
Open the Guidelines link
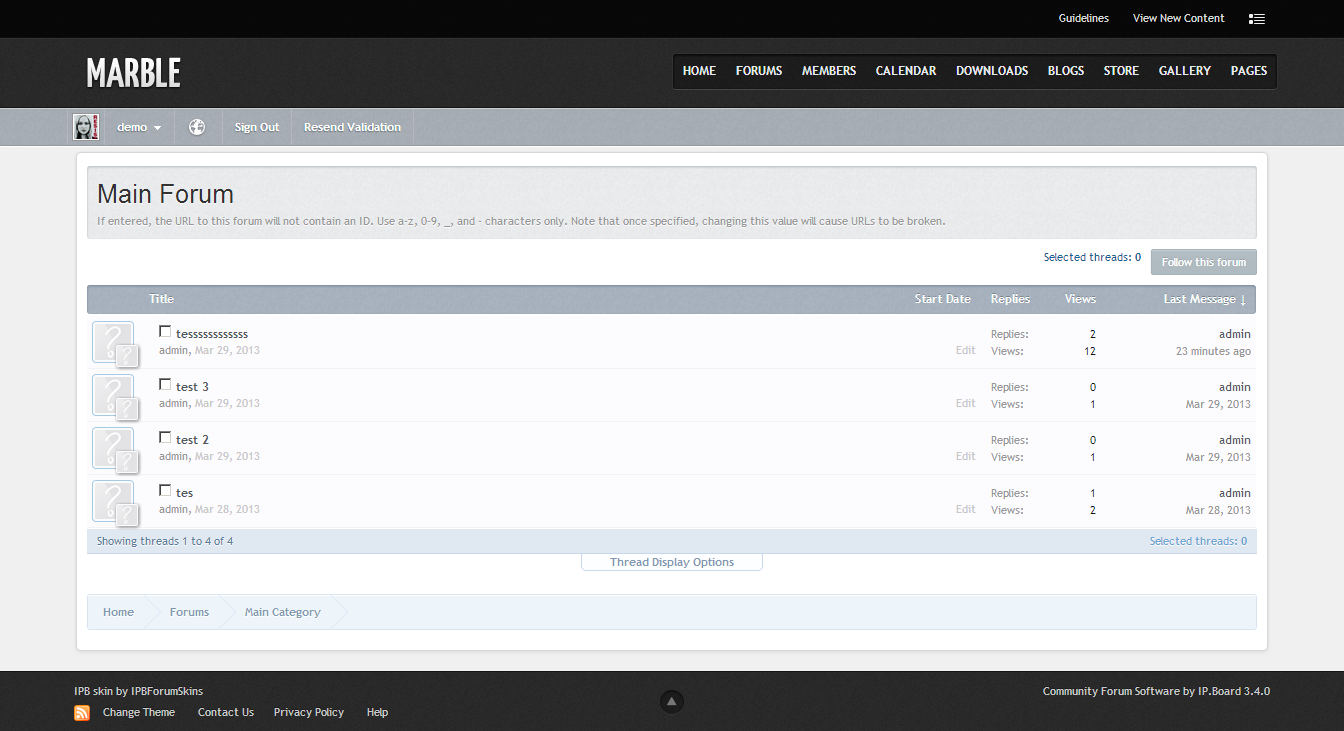coord(1084,18)
